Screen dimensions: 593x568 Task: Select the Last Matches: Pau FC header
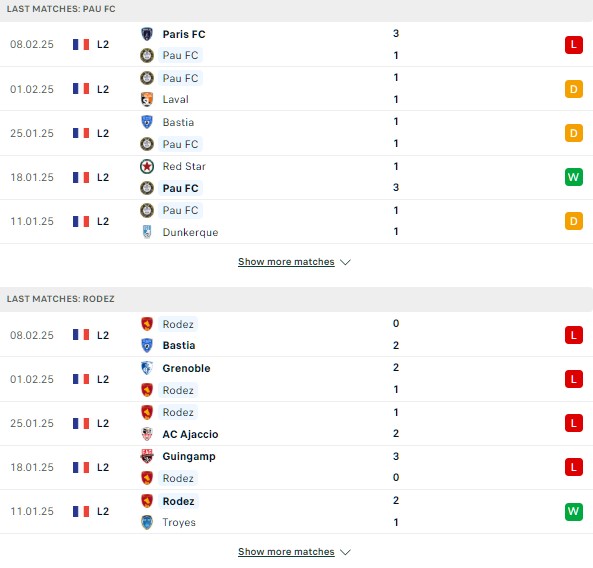[x=61, y=9]
